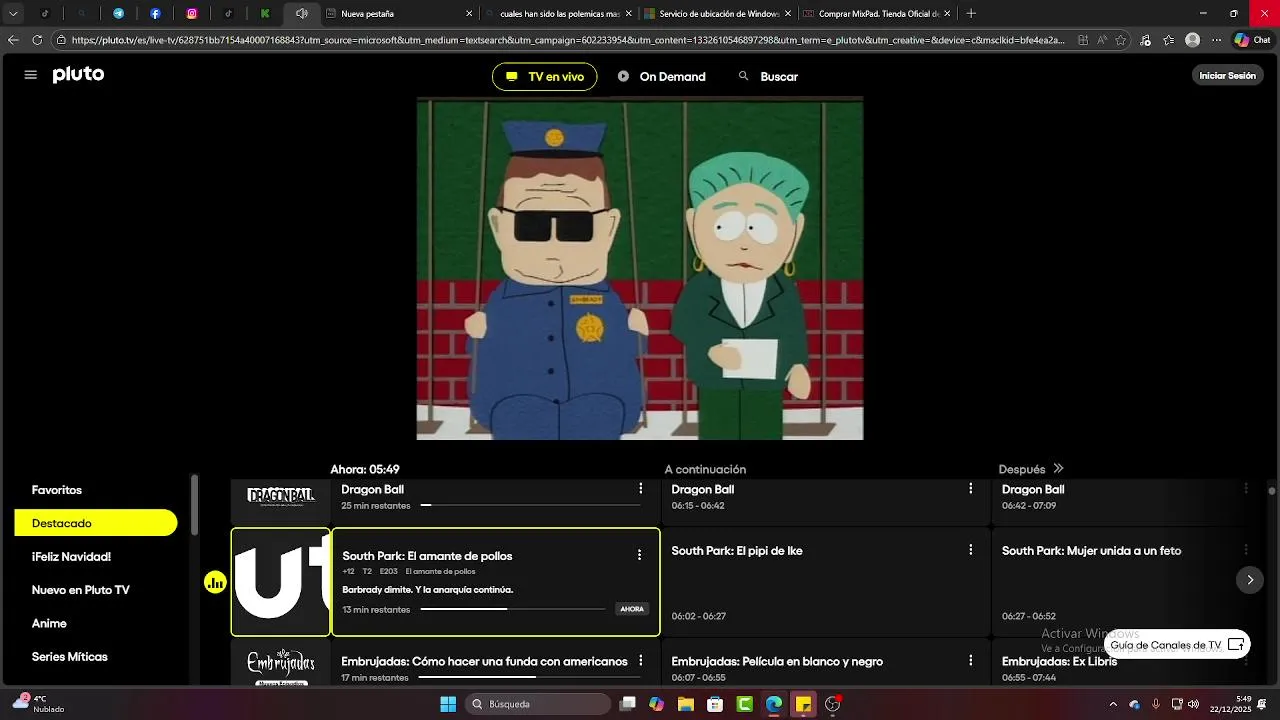
Task: Reload the Pluto TV page
Action: [x=37, y=40]
